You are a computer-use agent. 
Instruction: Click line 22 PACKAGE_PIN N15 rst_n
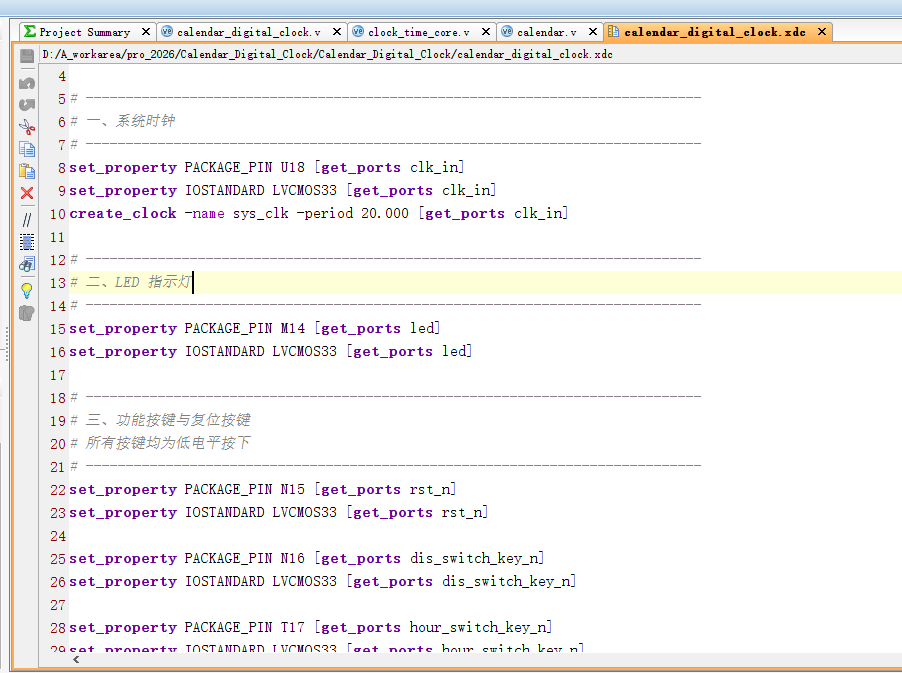click(262, 490)
